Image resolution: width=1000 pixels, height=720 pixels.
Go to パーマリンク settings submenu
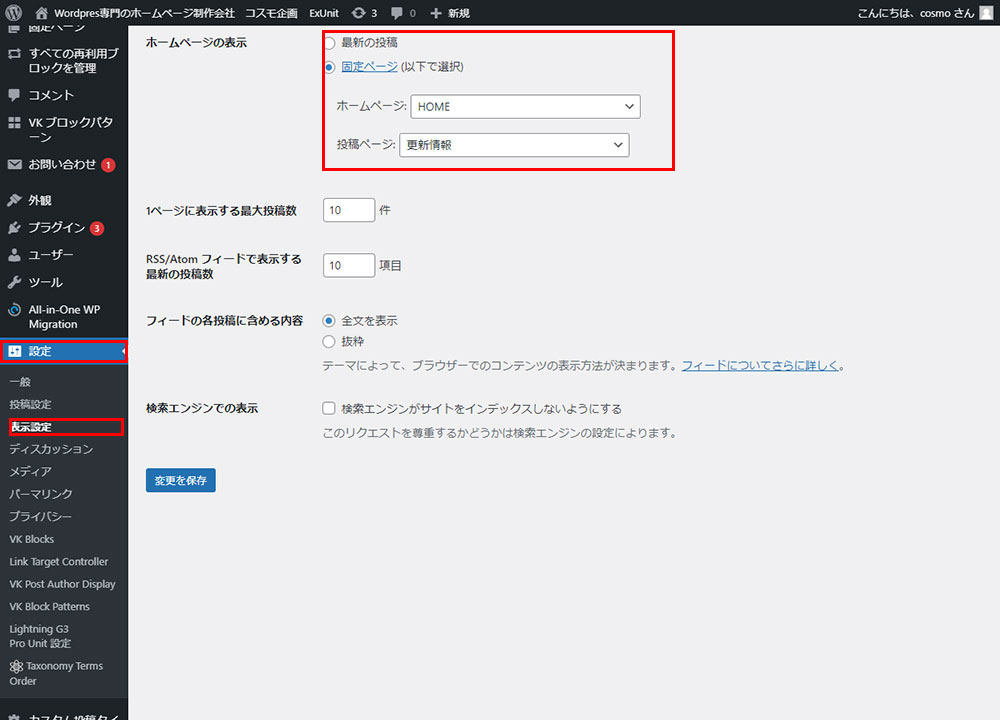41,494
